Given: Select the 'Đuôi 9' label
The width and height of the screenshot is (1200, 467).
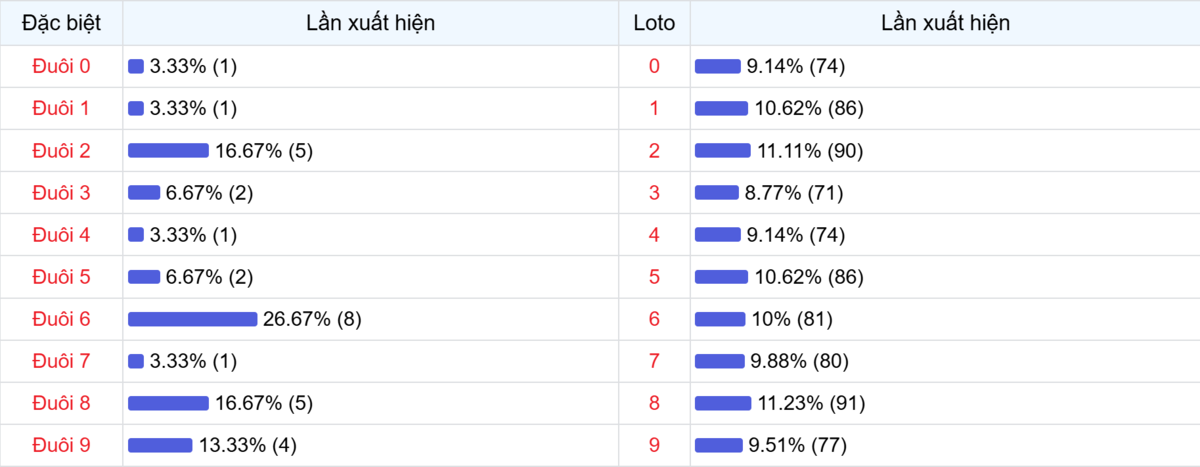Looking at the screenshot, I should click(61, 444).
